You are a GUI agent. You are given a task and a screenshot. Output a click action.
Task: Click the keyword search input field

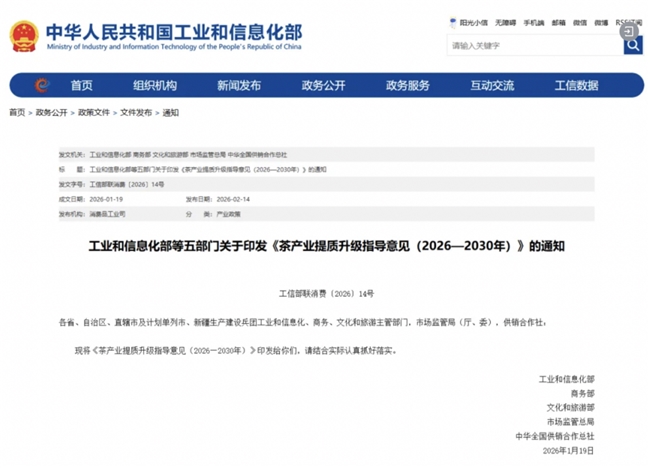point(533,46)
